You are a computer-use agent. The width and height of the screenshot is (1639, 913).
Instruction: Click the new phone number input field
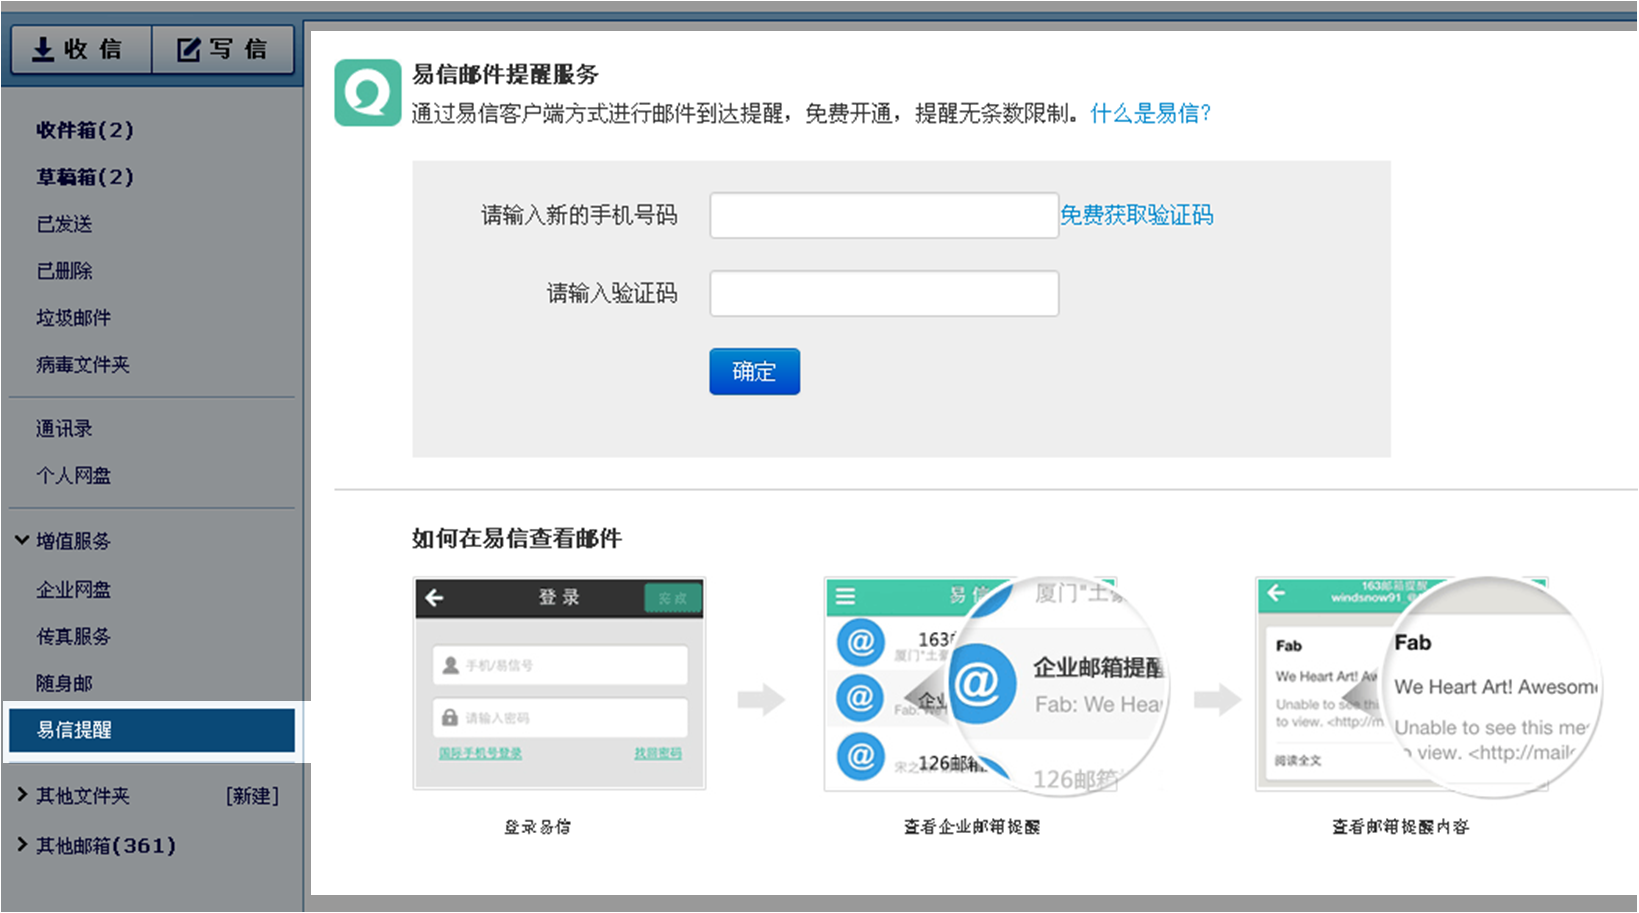[883, 215]
